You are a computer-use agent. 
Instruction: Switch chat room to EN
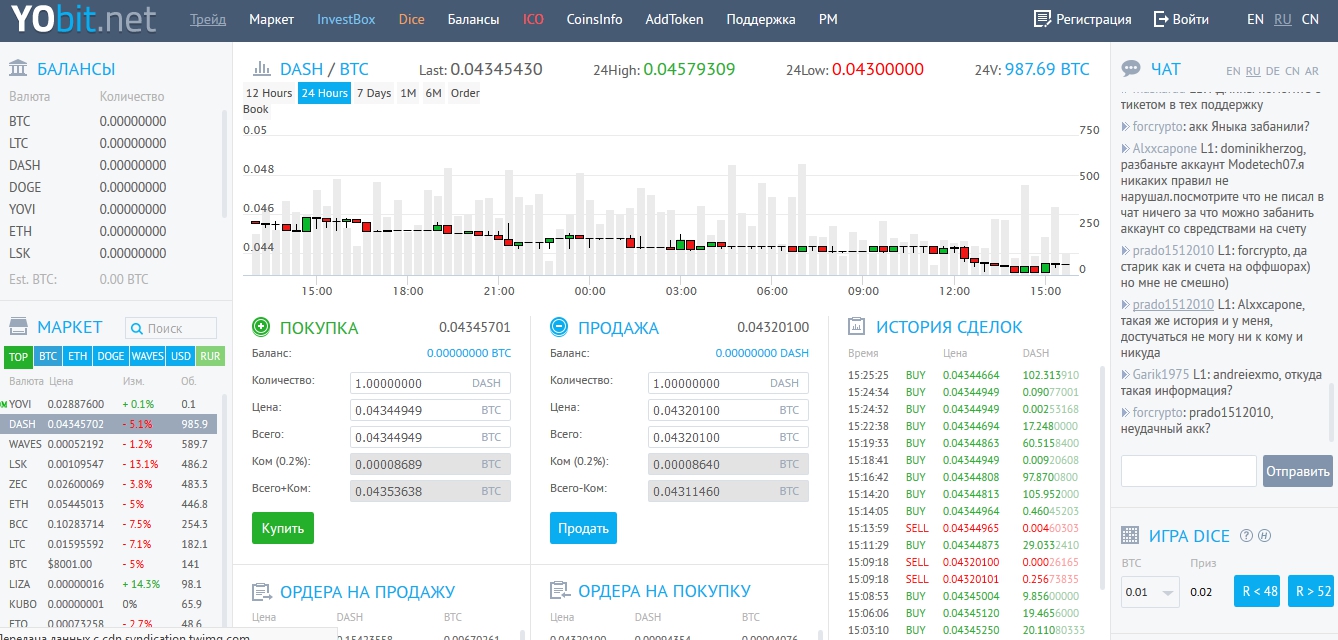1233,71
